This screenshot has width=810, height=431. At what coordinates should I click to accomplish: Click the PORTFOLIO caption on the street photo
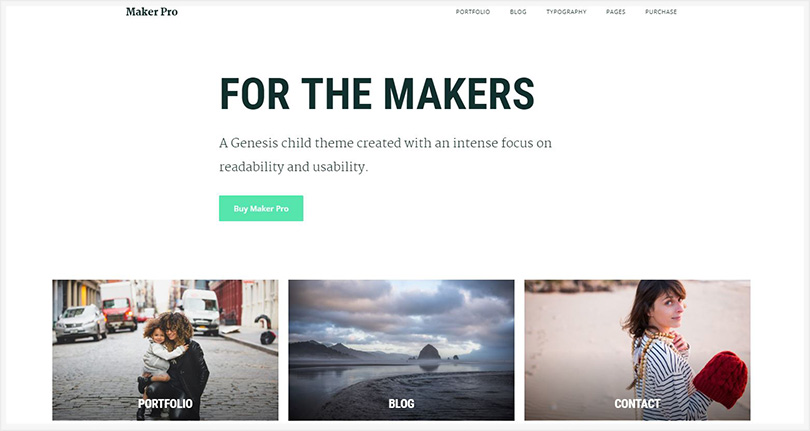point(165,404)
